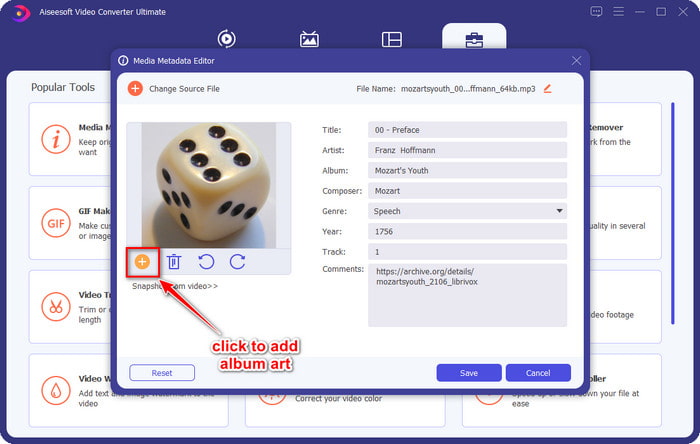Click the Media Metadata Editor info icon

(123, 61)
